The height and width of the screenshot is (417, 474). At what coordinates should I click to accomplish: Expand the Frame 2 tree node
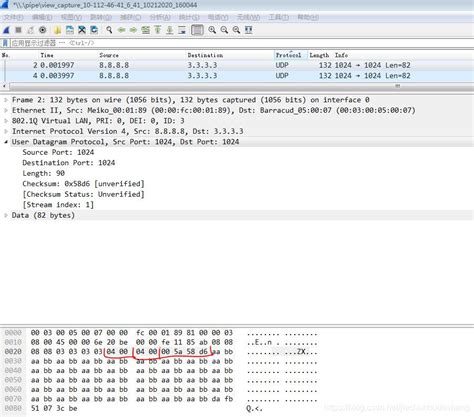click(6, 100)
